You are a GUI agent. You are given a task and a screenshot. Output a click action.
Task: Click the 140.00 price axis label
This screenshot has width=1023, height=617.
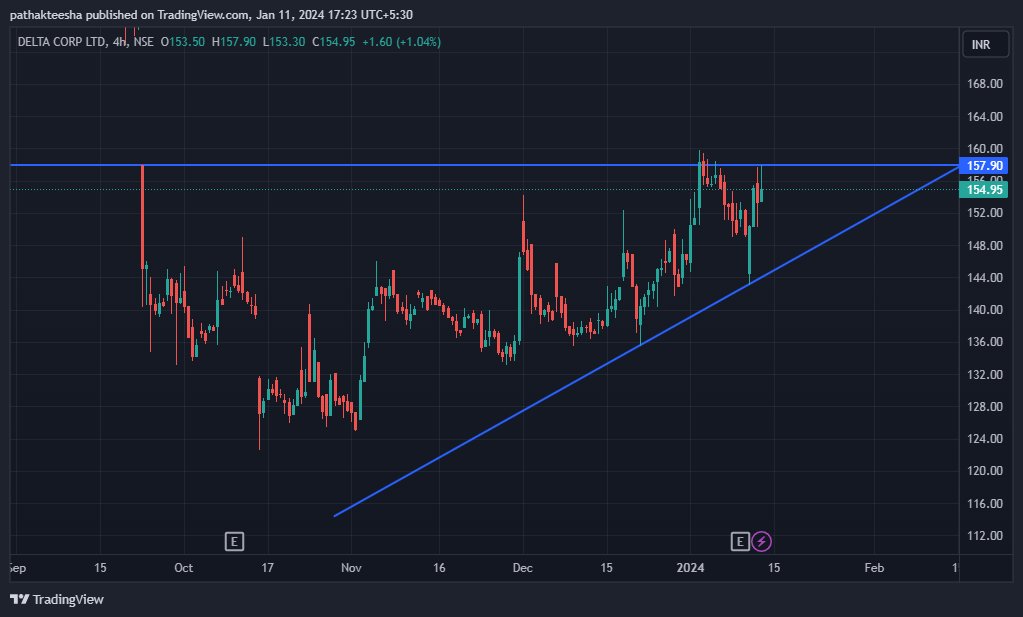(x=985, y=310)
